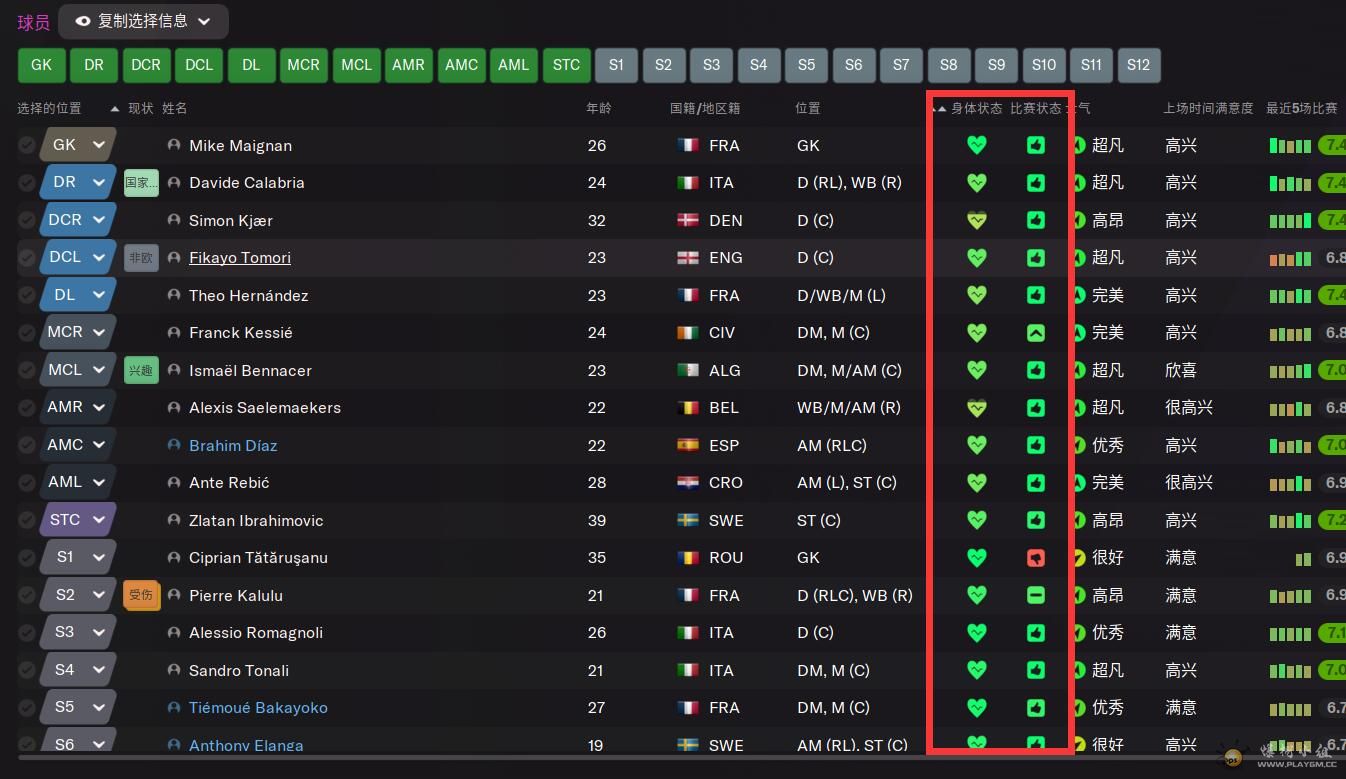Select the AMC position filter tab

coord(461,65)
